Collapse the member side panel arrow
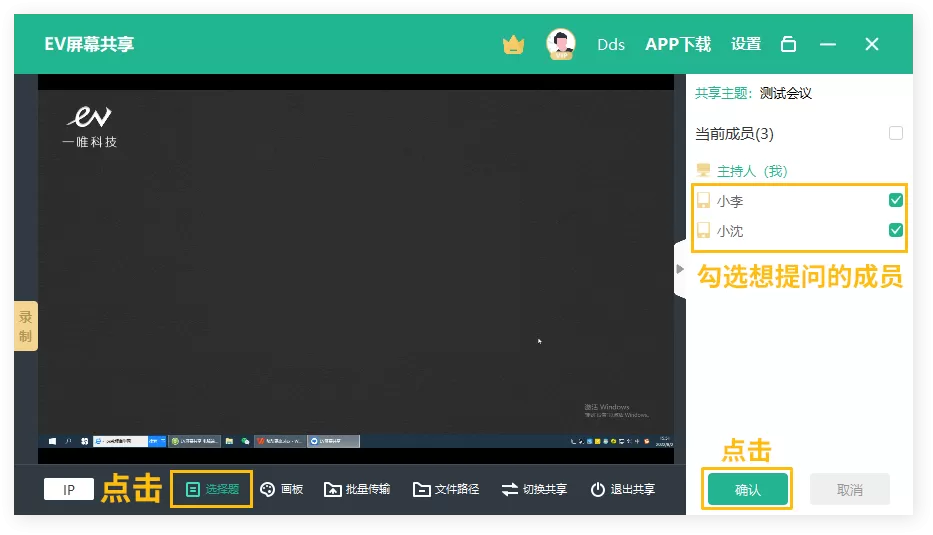The width and height of the screenshot is (933, 535). point(680,269)
